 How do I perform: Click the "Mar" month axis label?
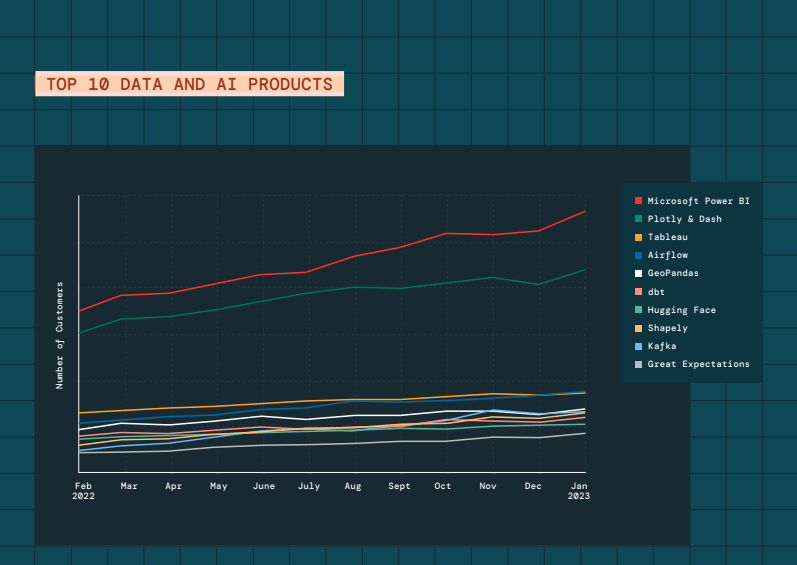pyautogui.click(x=129, y=486)
